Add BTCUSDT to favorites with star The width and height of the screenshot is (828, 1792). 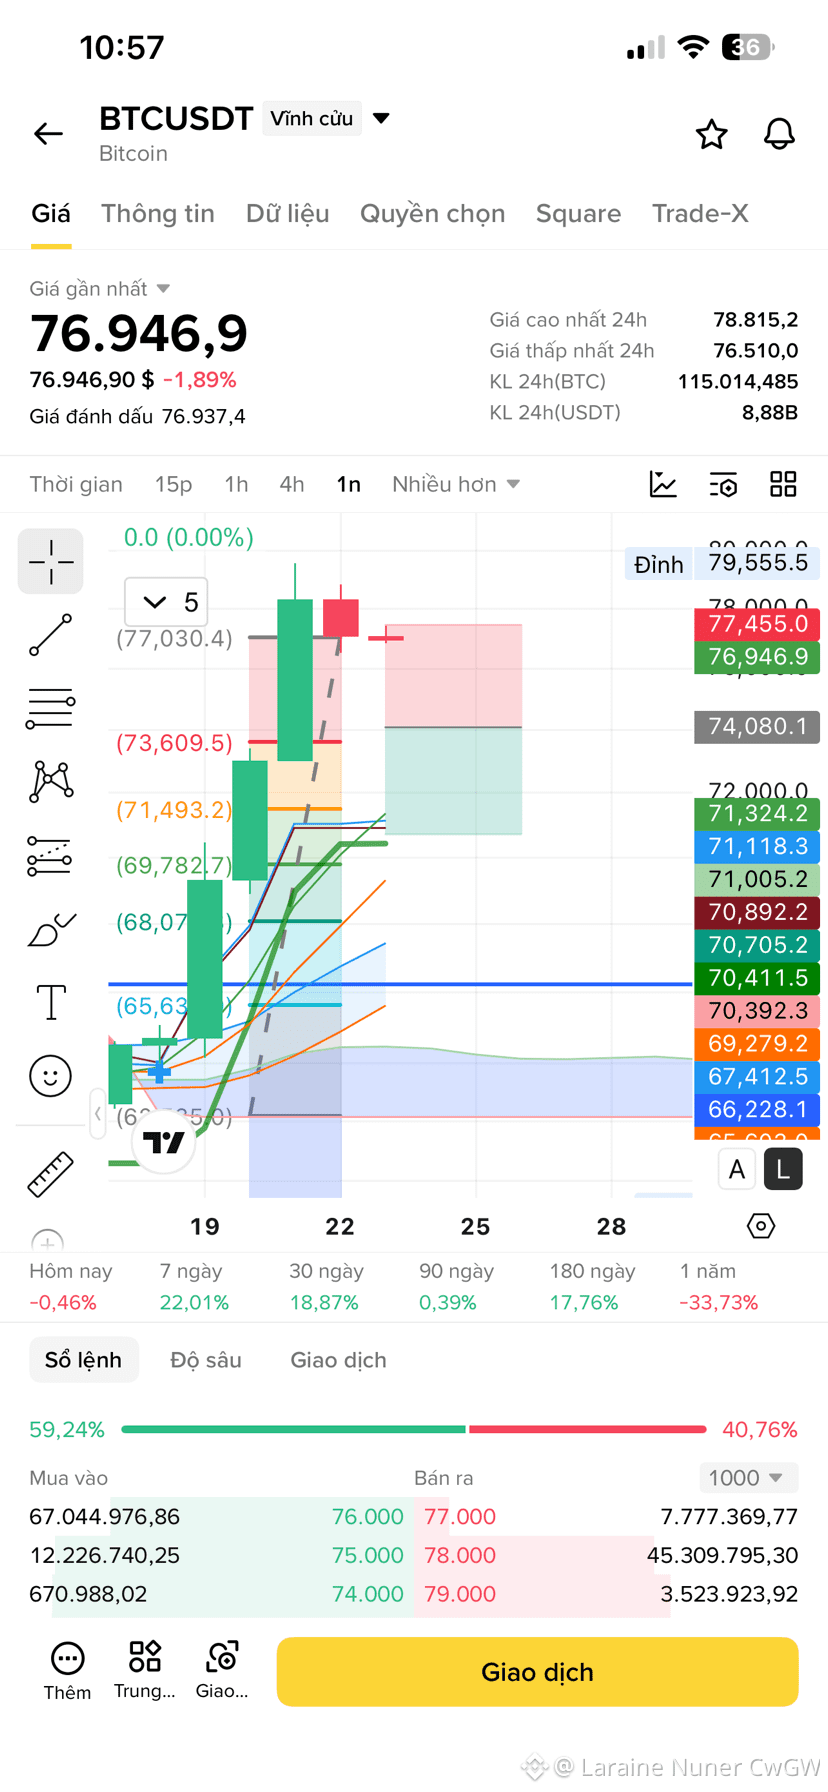coord(711,134)
